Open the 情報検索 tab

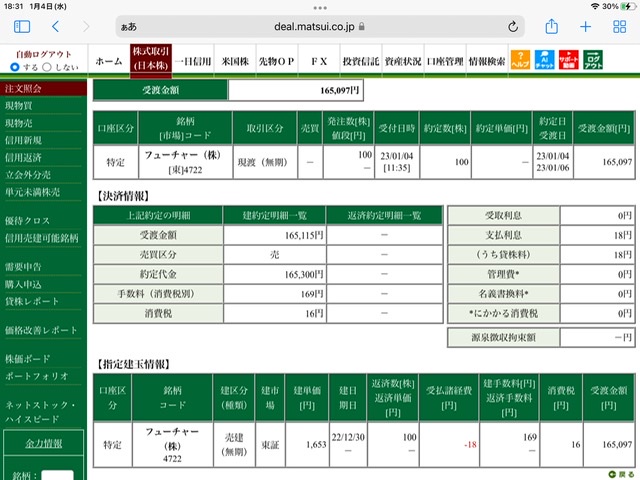click(487, 61)
